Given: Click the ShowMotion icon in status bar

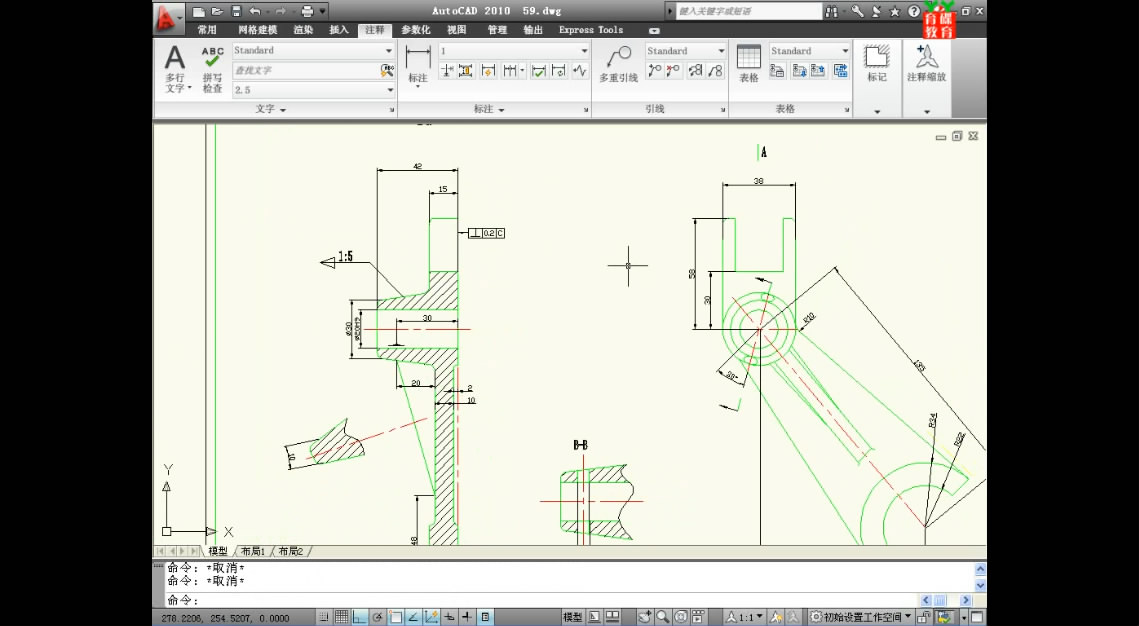Looking at the screenshot, I should coord(698,617).
